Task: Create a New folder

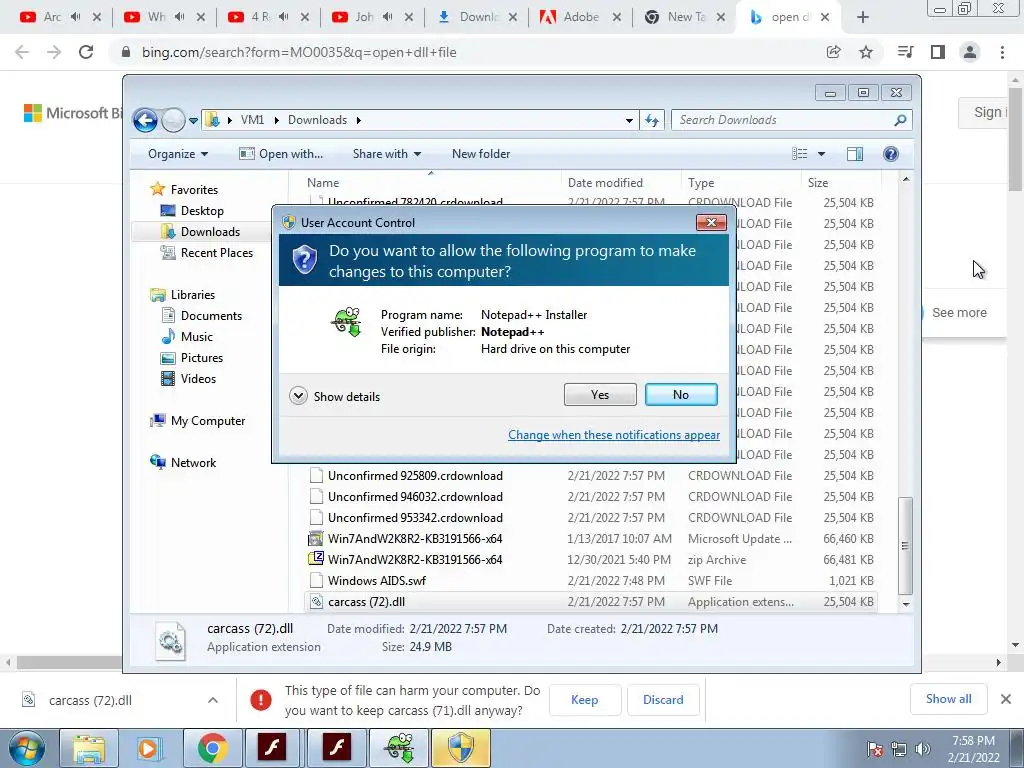Action: click(x=481, y=154)
